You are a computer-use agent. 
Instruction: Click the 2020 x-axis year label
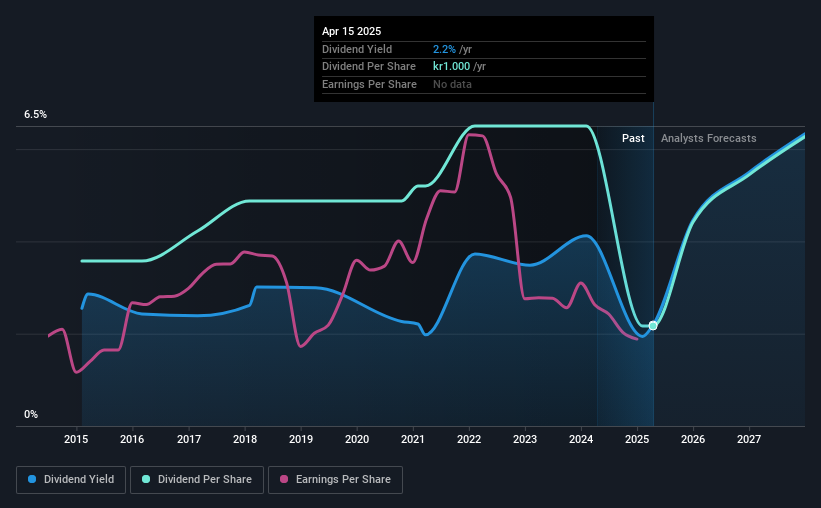pos(357,439)
